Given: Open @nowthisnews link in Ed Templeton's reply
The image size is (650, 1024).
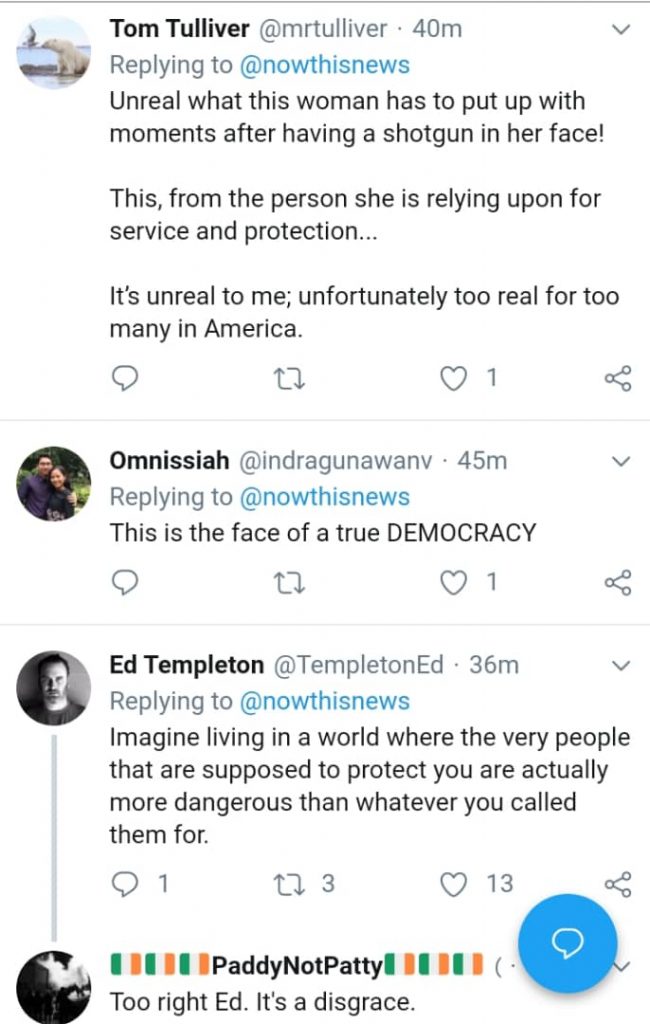Looking at the screenshot, I should click(x=326, y=701).
